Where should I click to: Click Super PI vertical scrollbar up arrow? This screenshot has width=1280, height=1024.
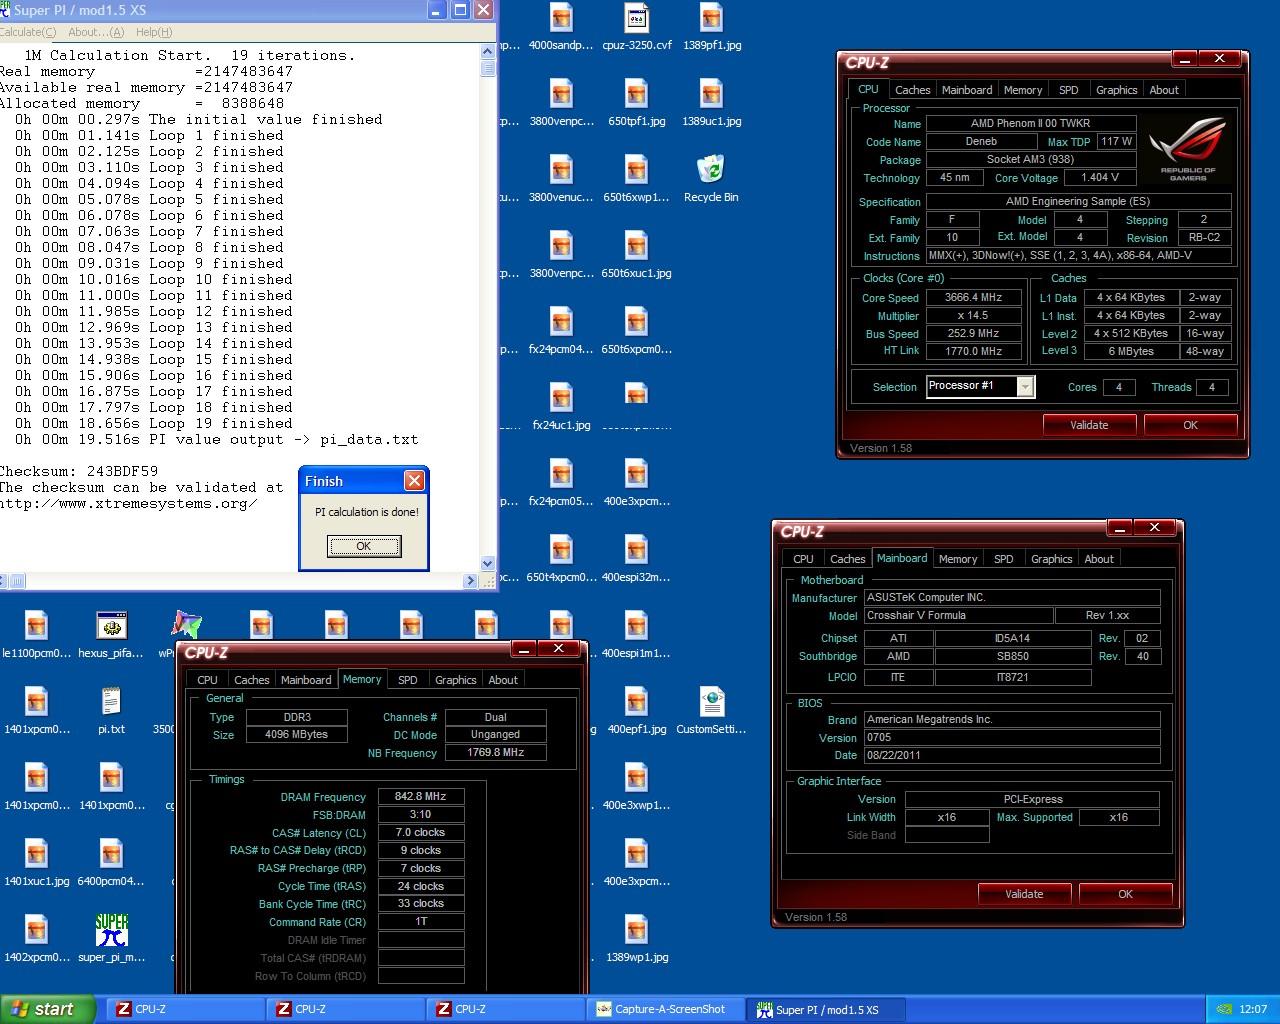(x=488, y=50)
